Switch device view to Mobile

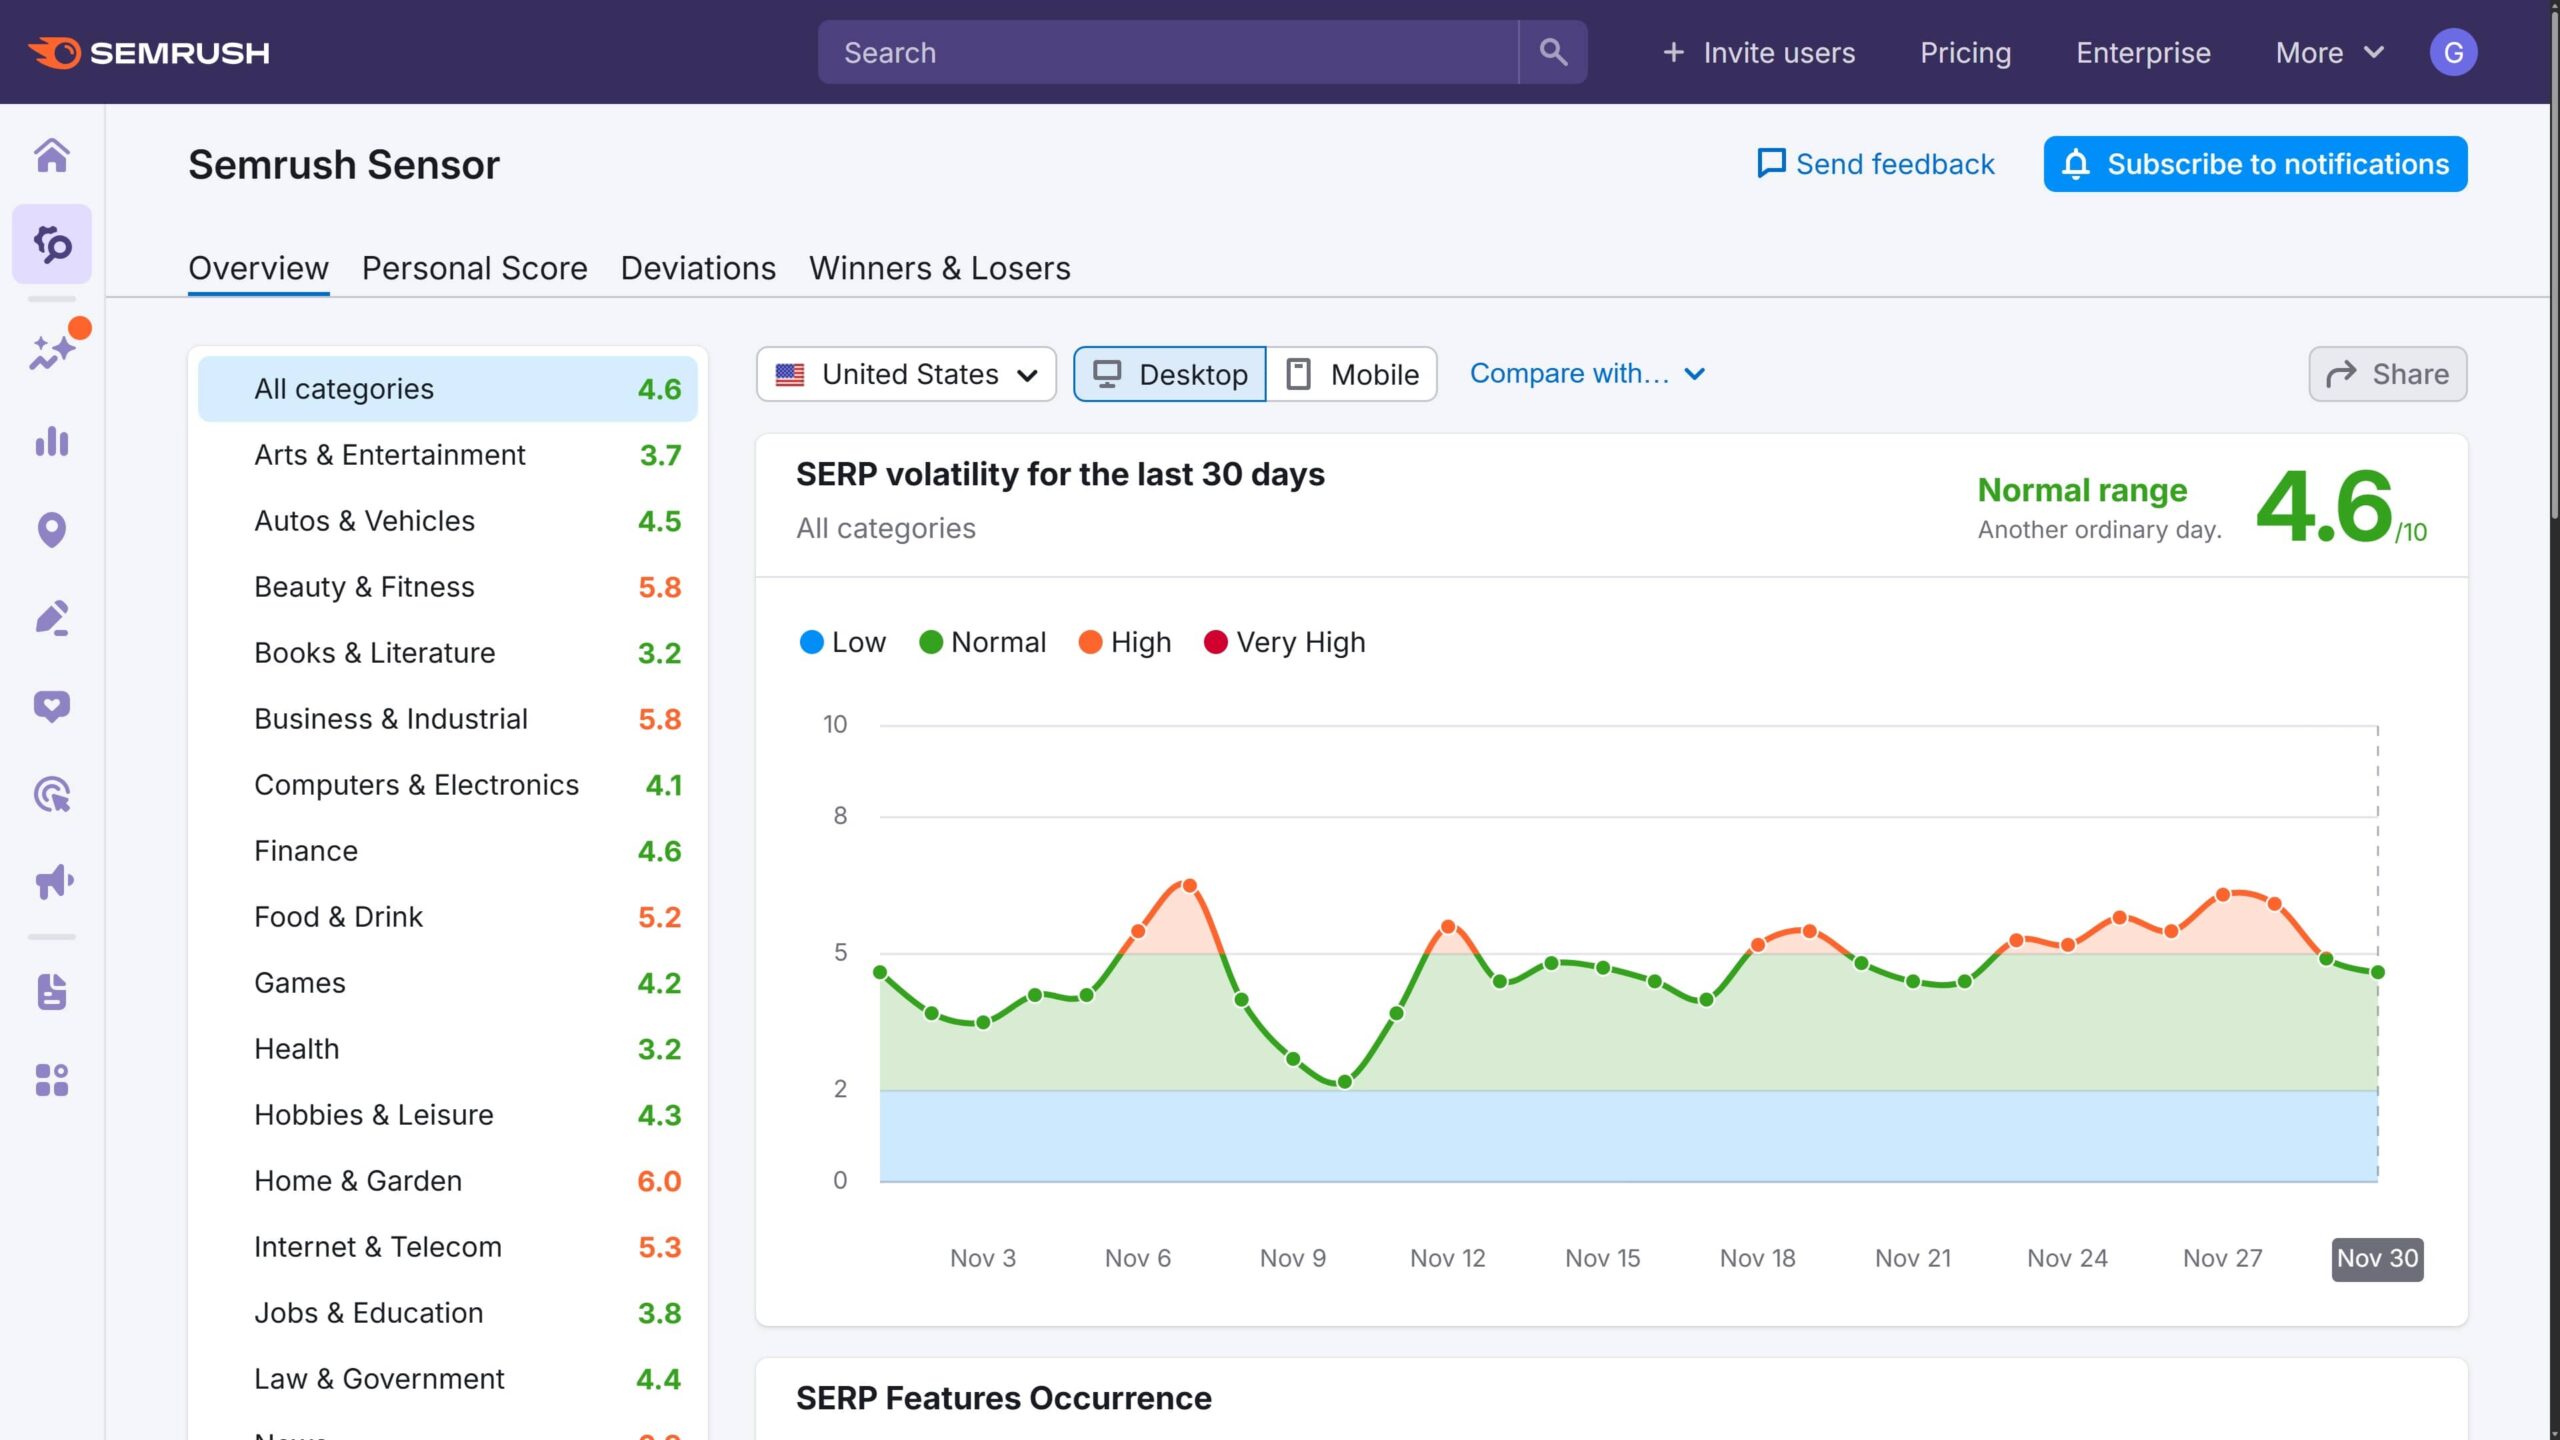(1352, 374)
